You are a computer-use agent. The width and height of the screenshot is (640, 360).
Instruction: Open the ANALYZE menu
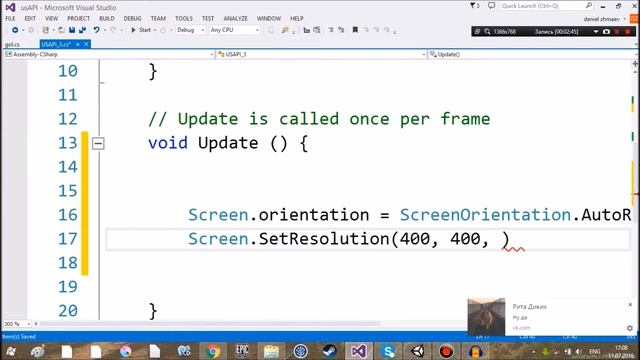pyautogui.click(x=236, y=18)
